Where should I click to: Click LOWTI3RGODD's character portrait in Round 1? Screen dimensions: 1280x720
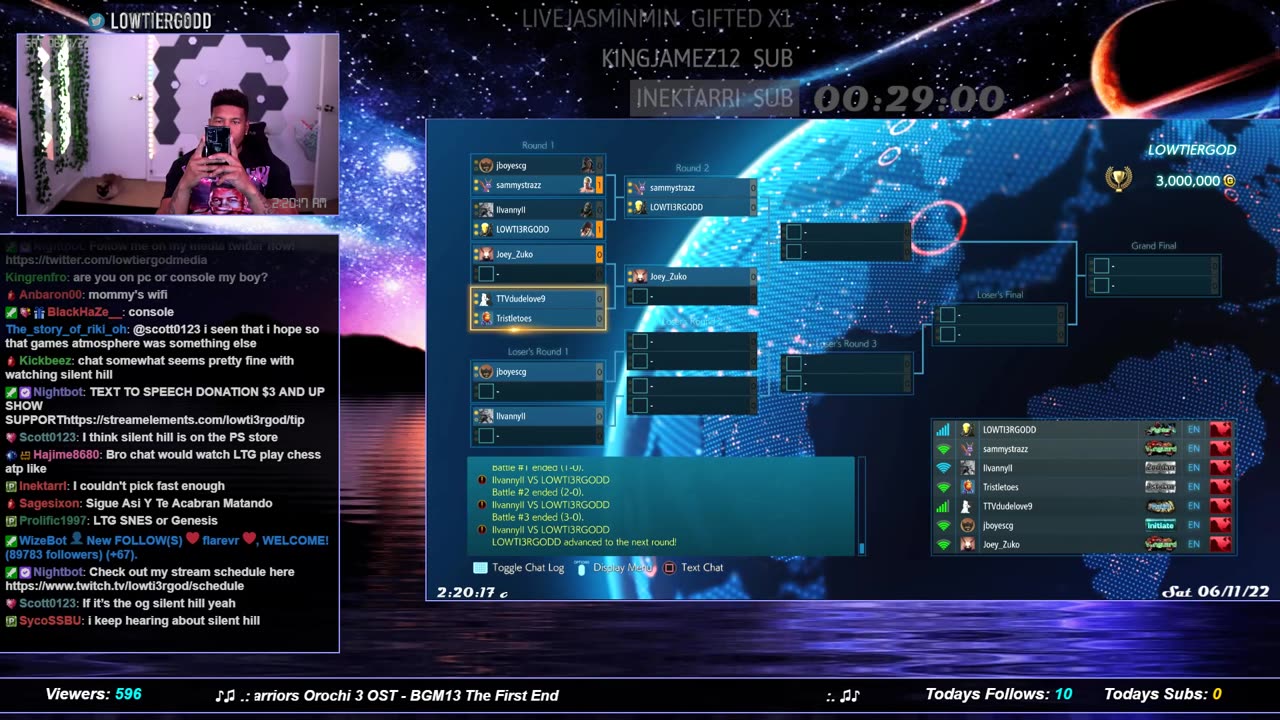click(x=587, y=229)
